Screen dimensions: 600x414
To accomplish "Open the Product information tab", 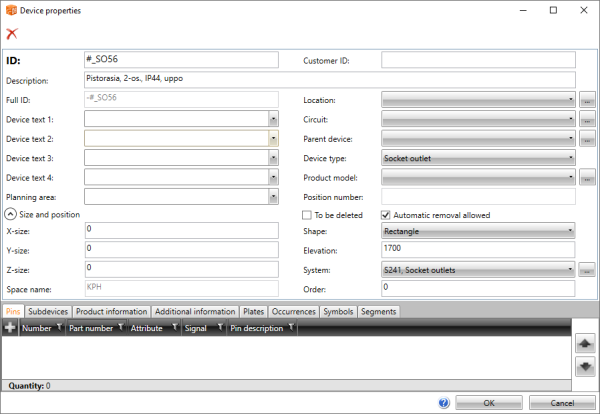I will point(112,311).
